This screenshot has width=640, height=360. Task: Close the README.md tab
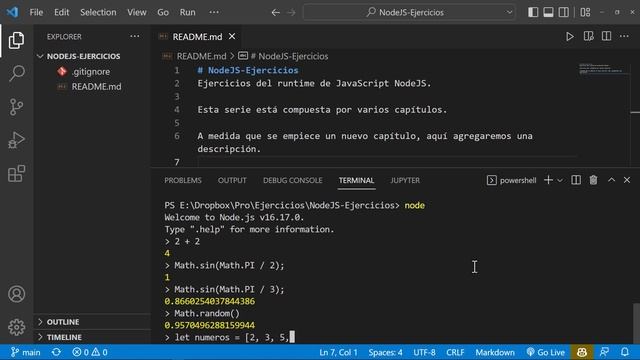(x=232, y=37)
